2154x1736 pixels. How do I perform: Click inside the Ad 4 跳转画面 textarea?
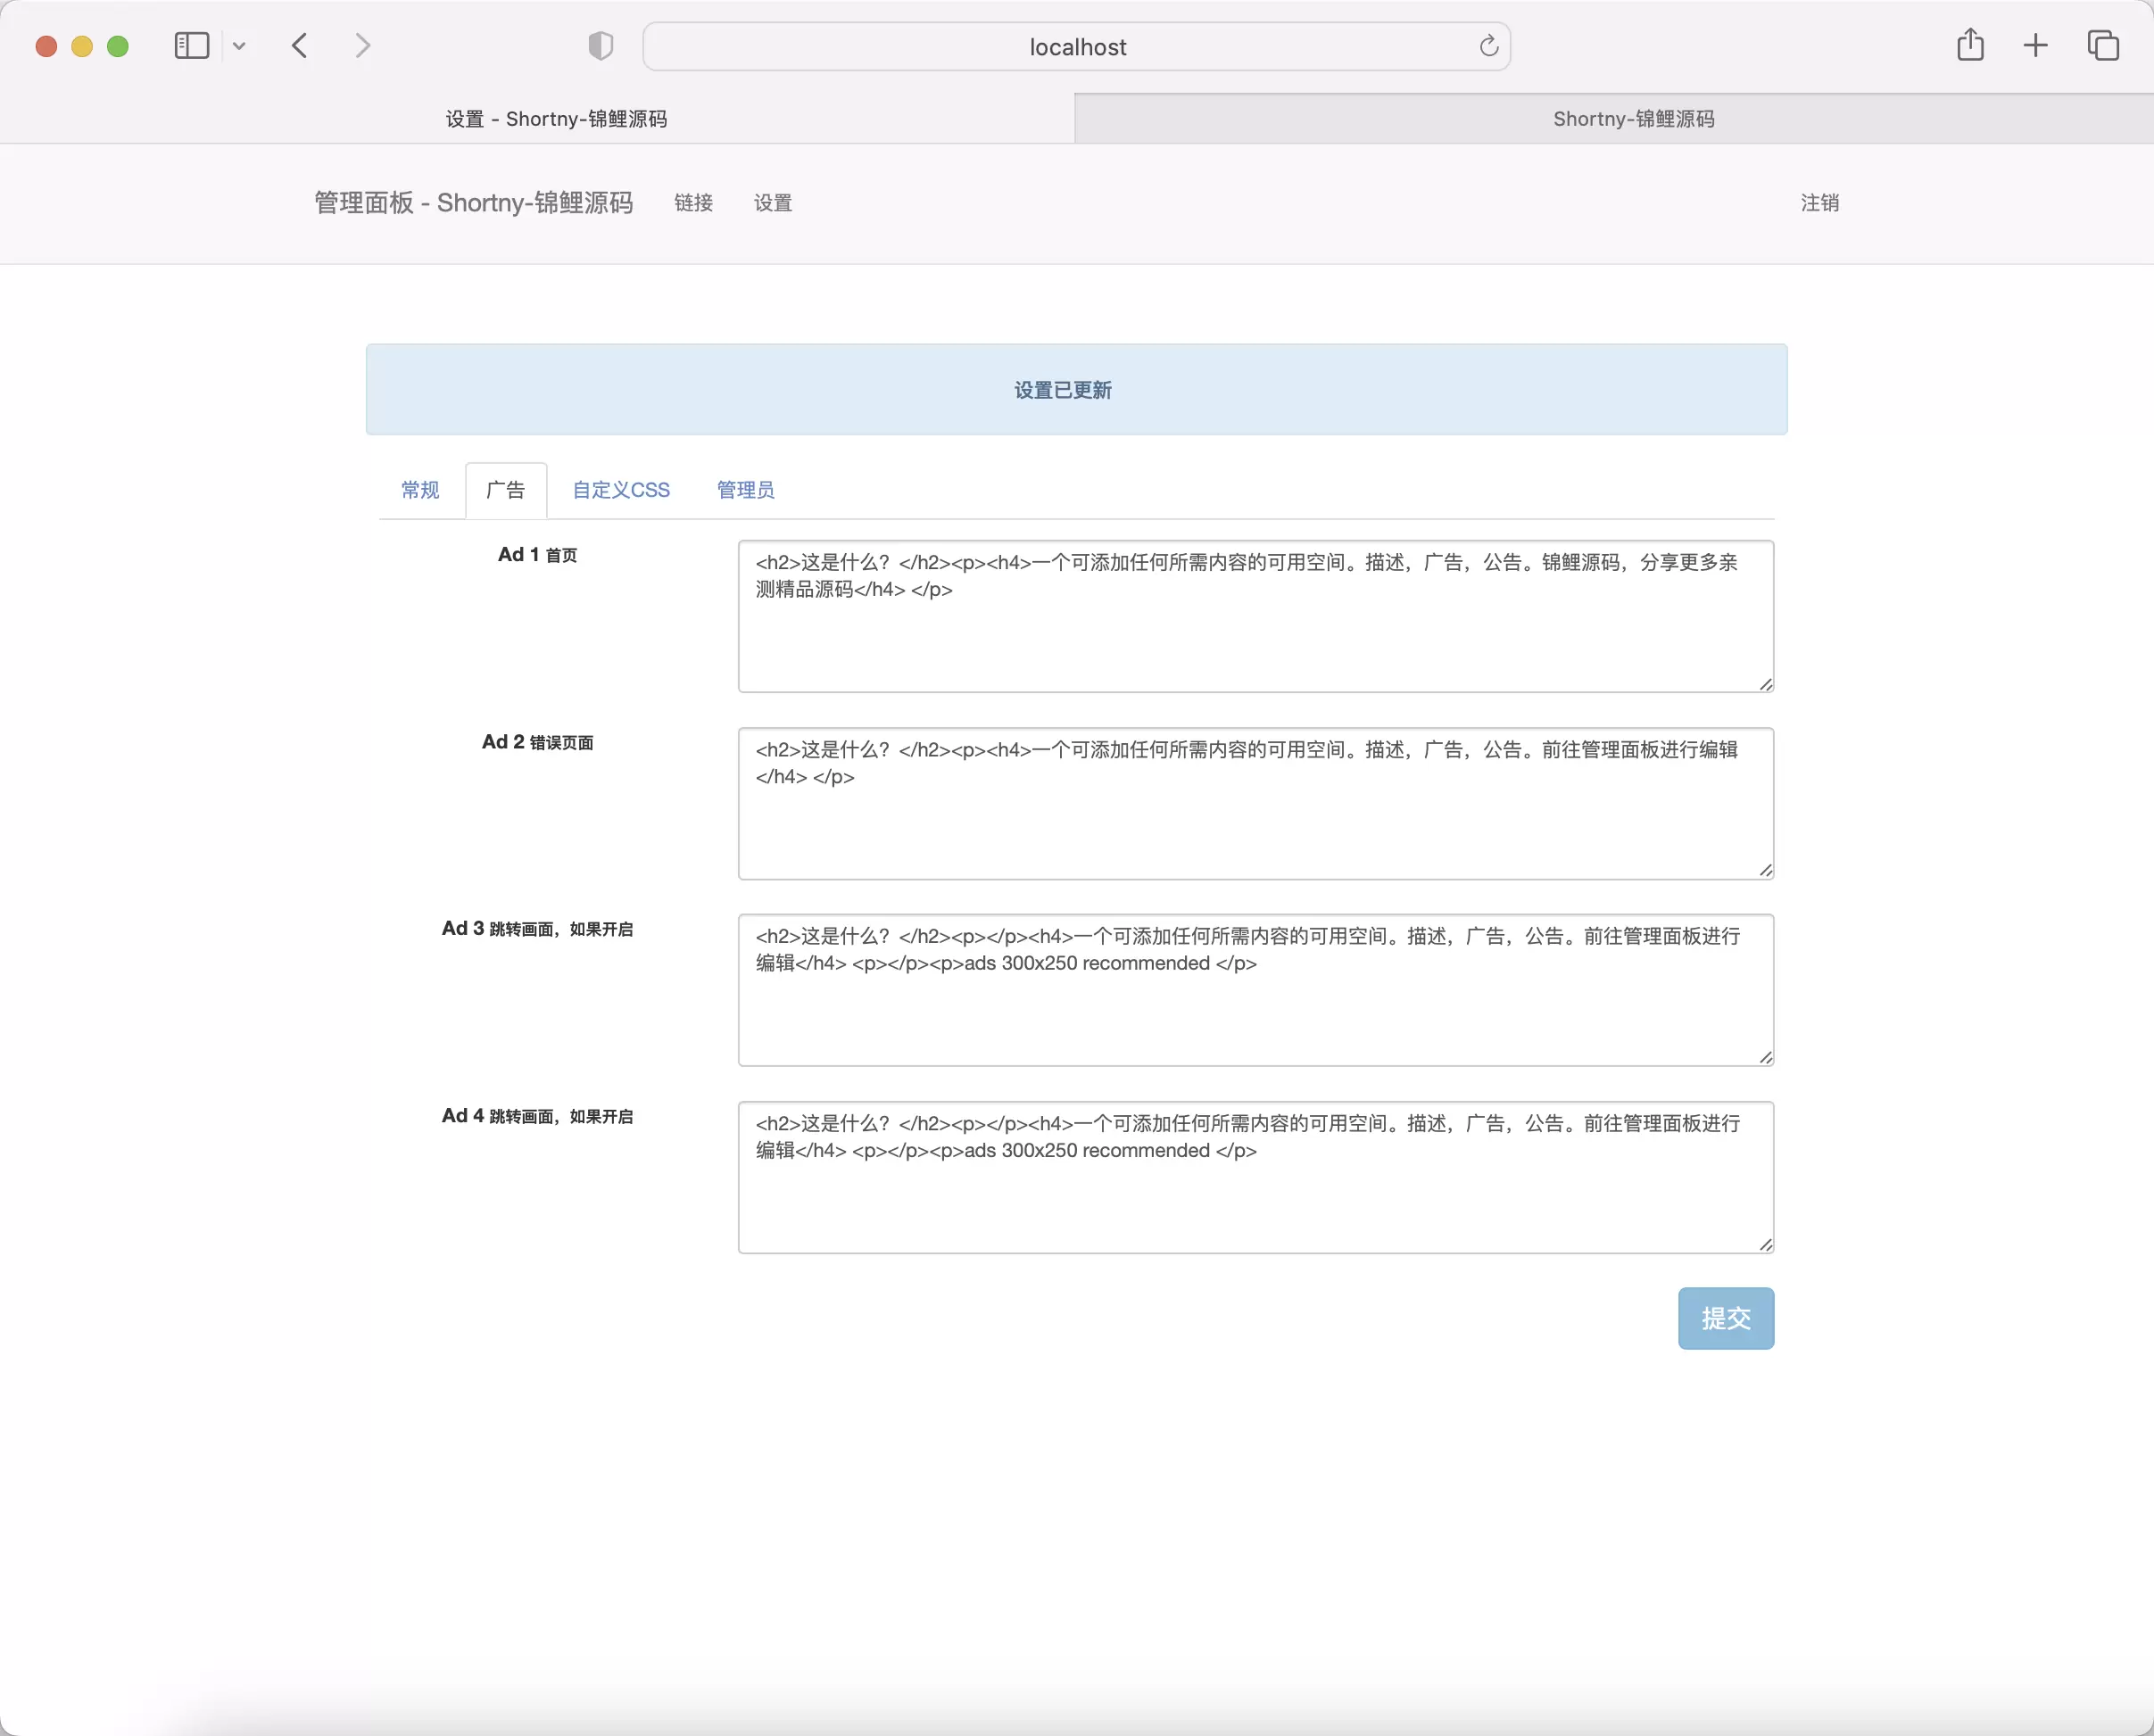click(x=1255, y=1177)
